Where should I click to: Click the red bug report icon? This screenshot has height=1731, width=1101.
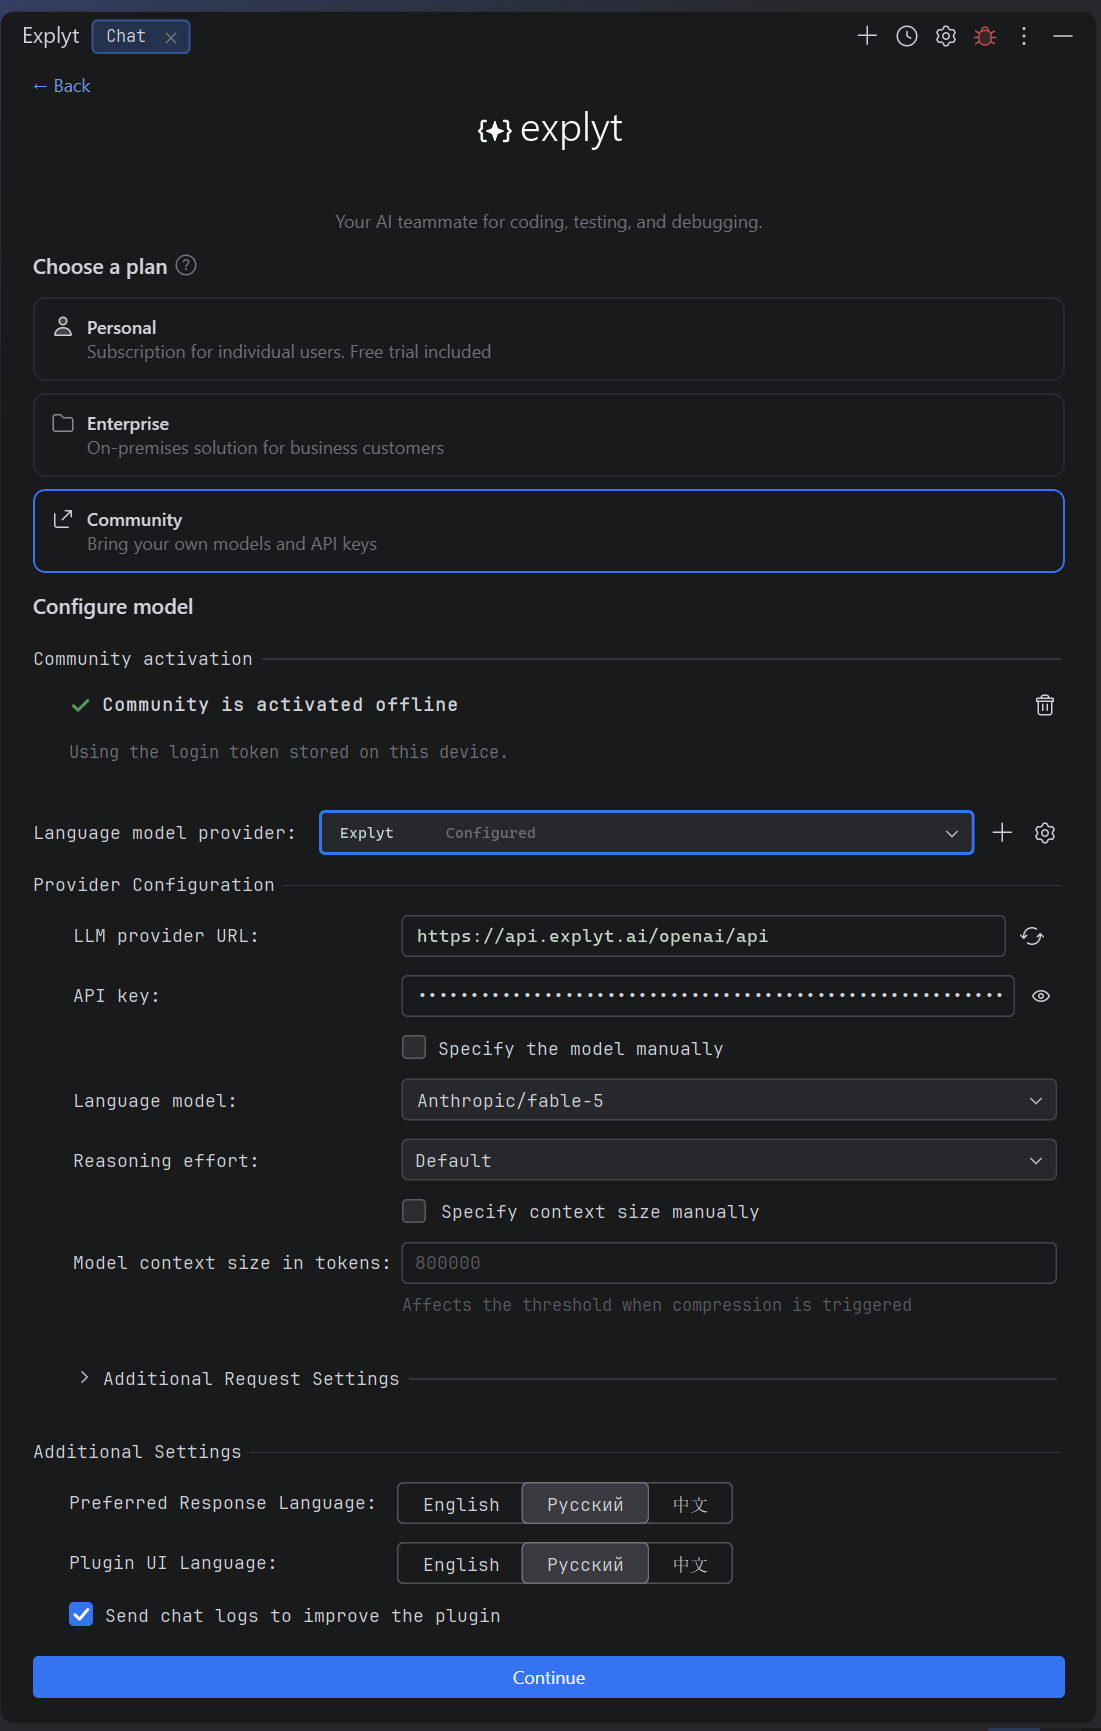click(985, 36)
